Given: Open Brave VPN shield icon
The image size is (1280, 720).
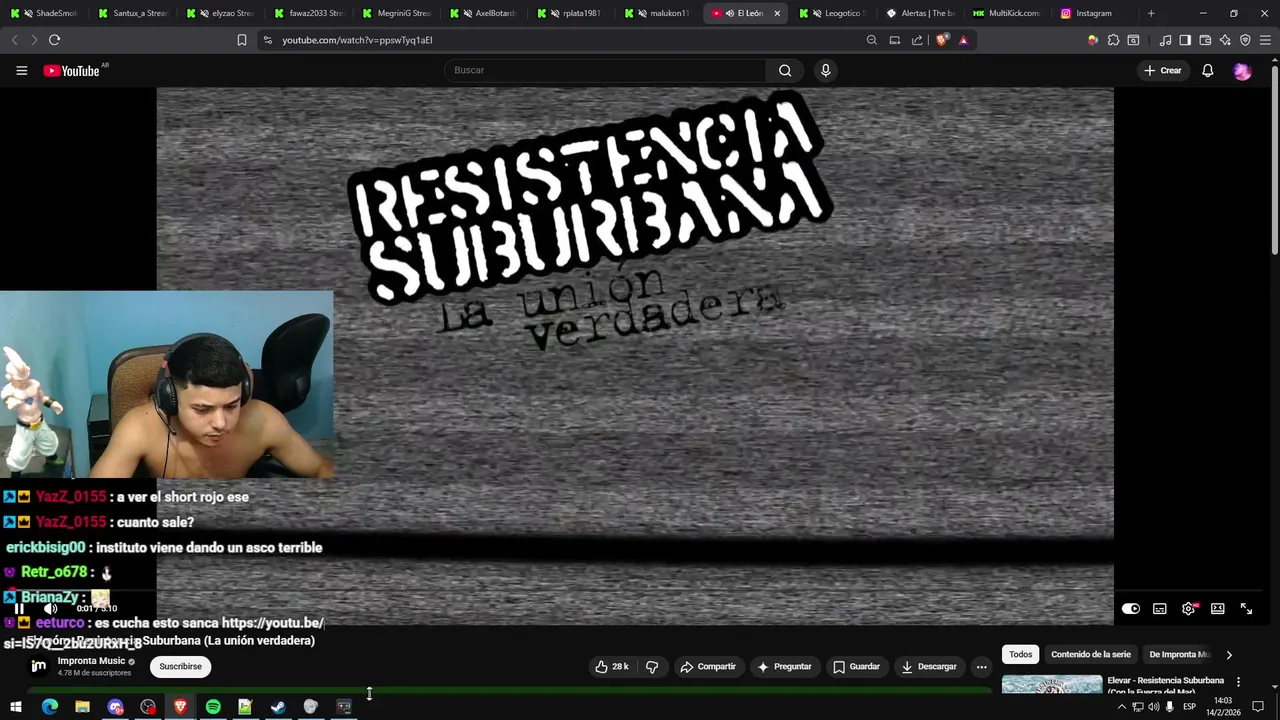Looking at the screenshot, I should [1245, 40].
